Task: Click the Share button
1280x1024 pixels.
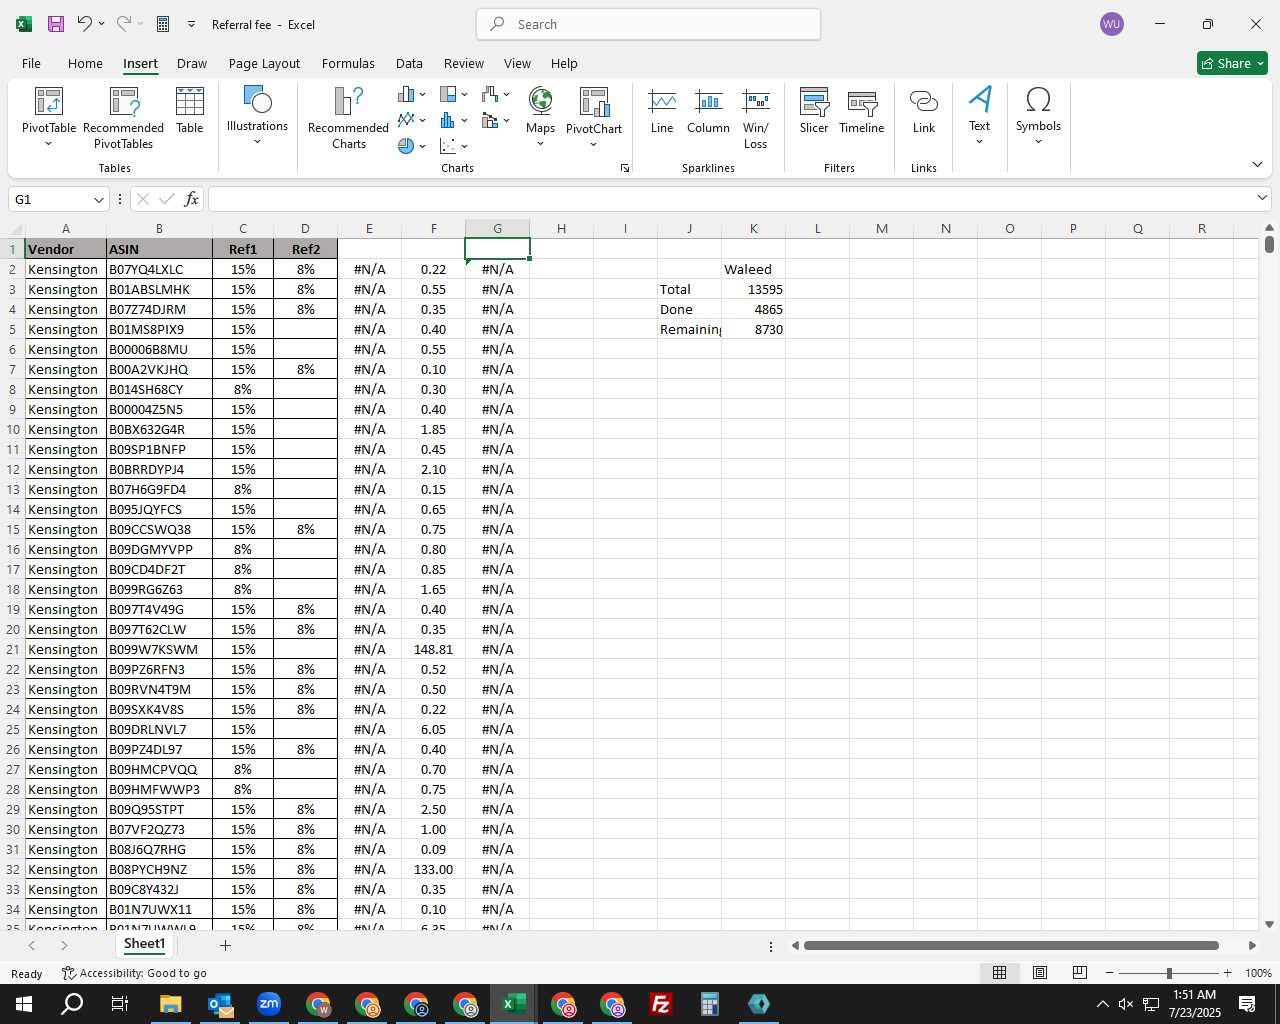Action: point(1232,63)
